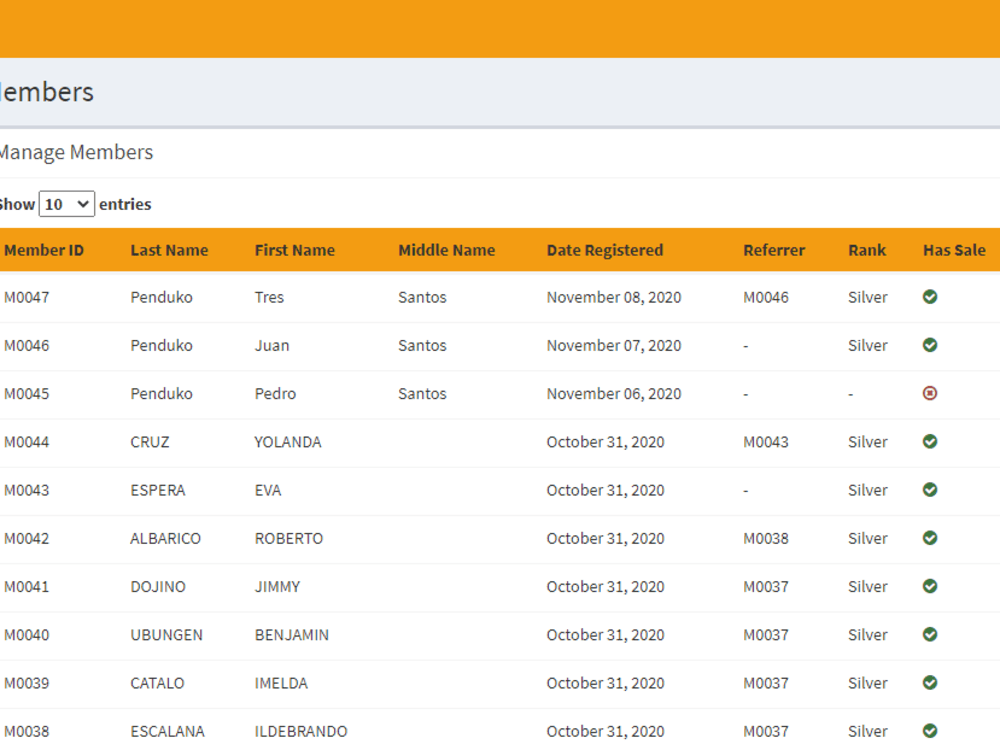Click the Has Sale check for ROBERTO ALBARICO
The image size is (1000, 750).
(x=930, y=538)
